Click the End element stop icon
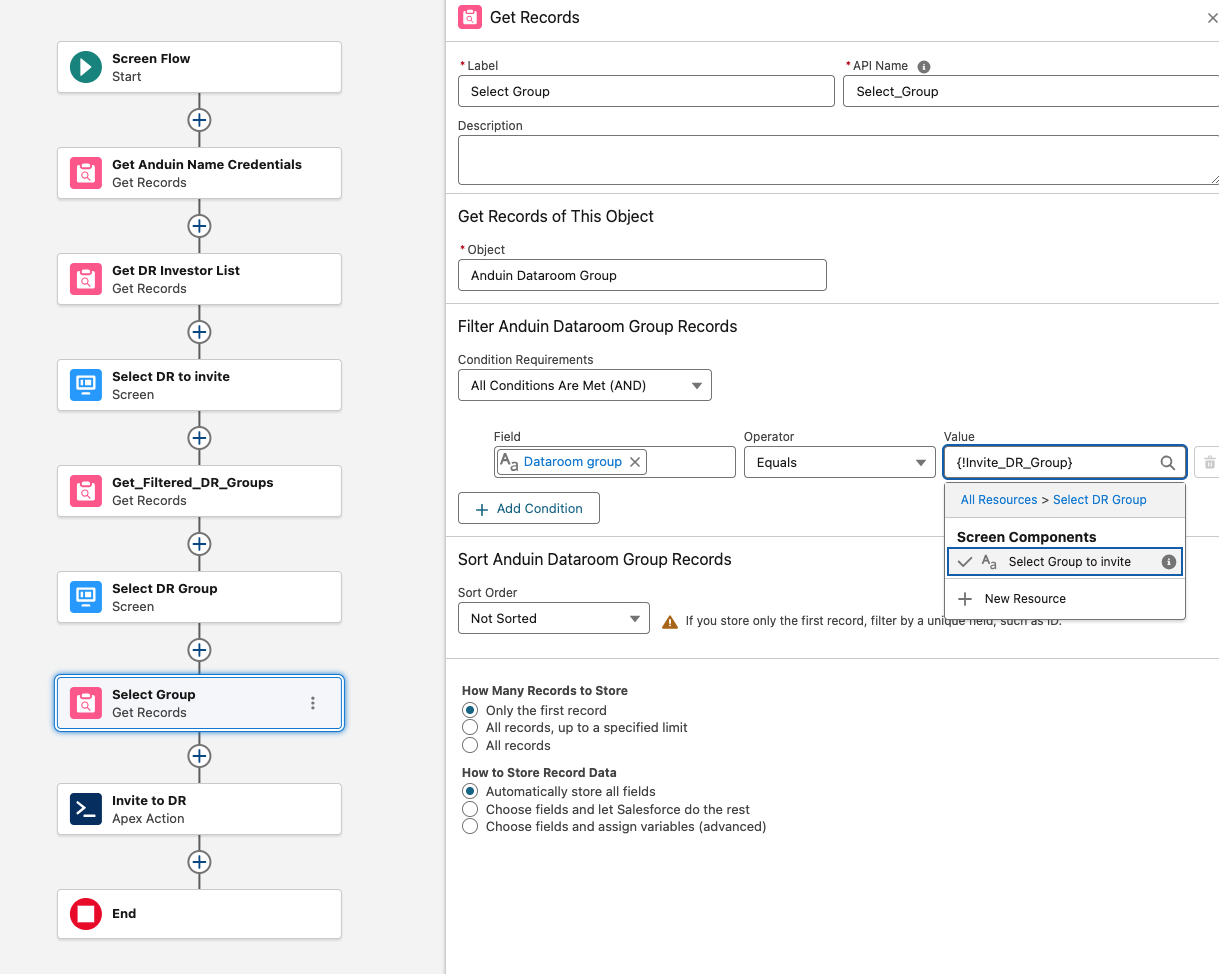 coord(85,914)
